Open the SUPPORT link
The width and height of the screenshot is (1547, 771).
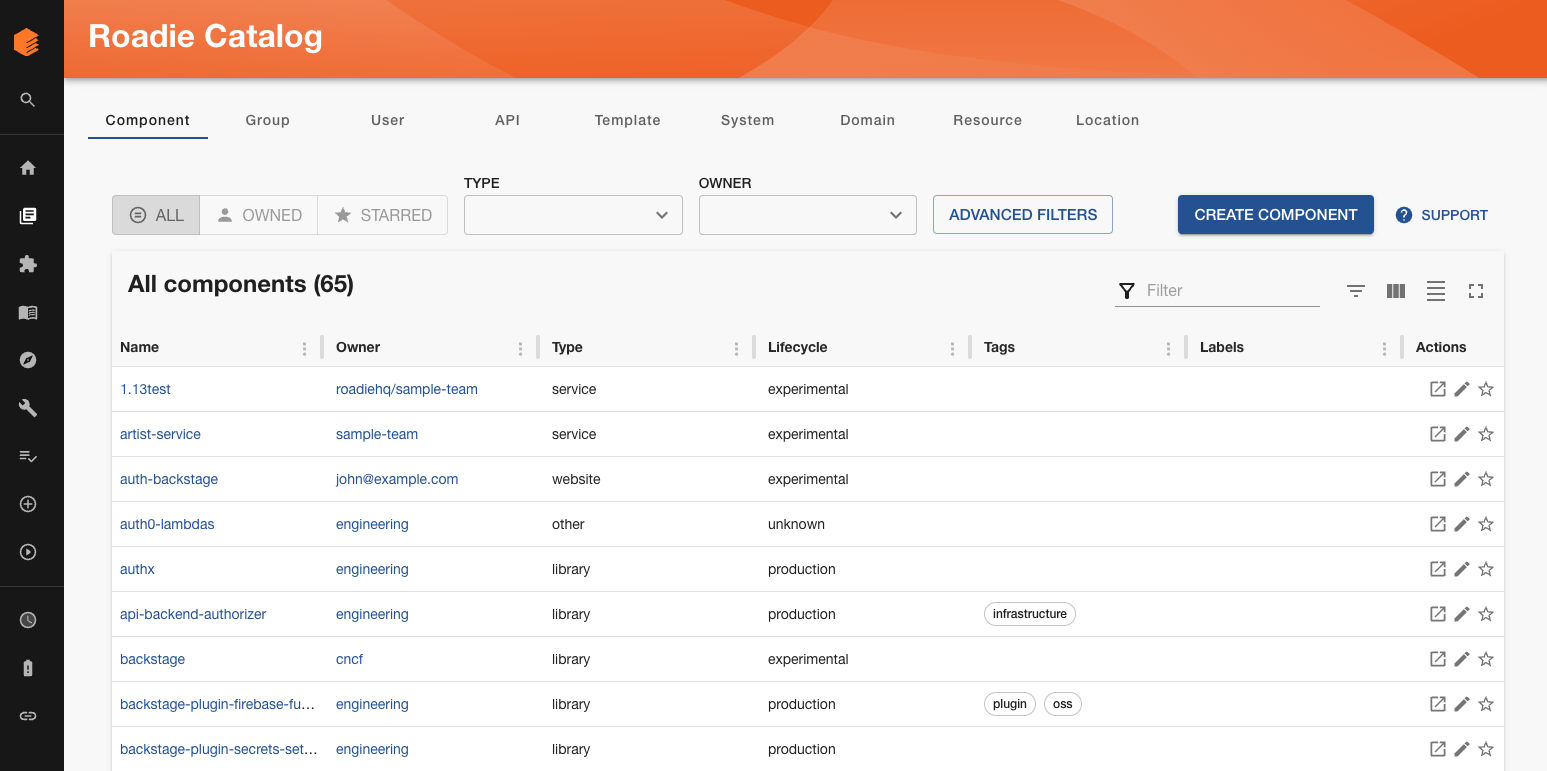(1442, 215)
